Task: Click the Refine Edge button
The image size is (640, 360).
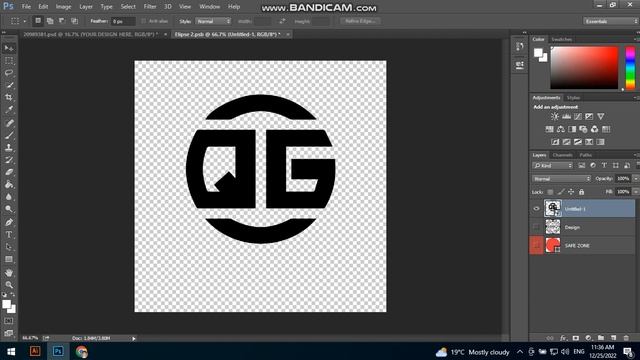Action: (x=360, y=21)
